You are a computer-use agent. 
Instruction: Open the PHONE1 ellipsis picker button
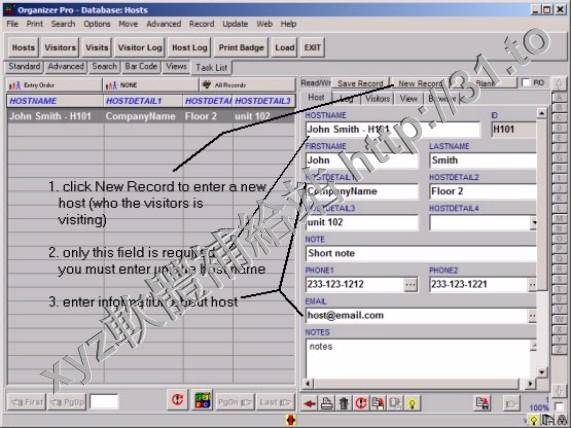coord(410,284)
